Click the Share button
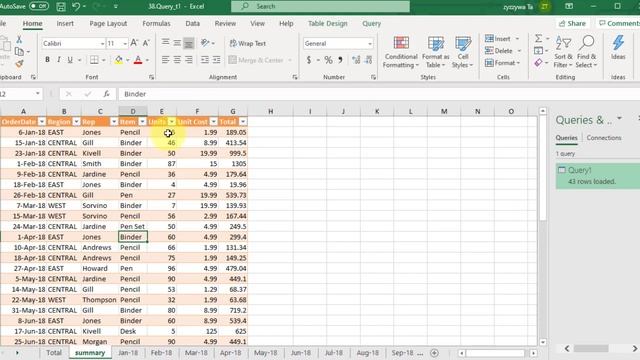Viewport: 640px width, 360px height. tap(572, 24)
